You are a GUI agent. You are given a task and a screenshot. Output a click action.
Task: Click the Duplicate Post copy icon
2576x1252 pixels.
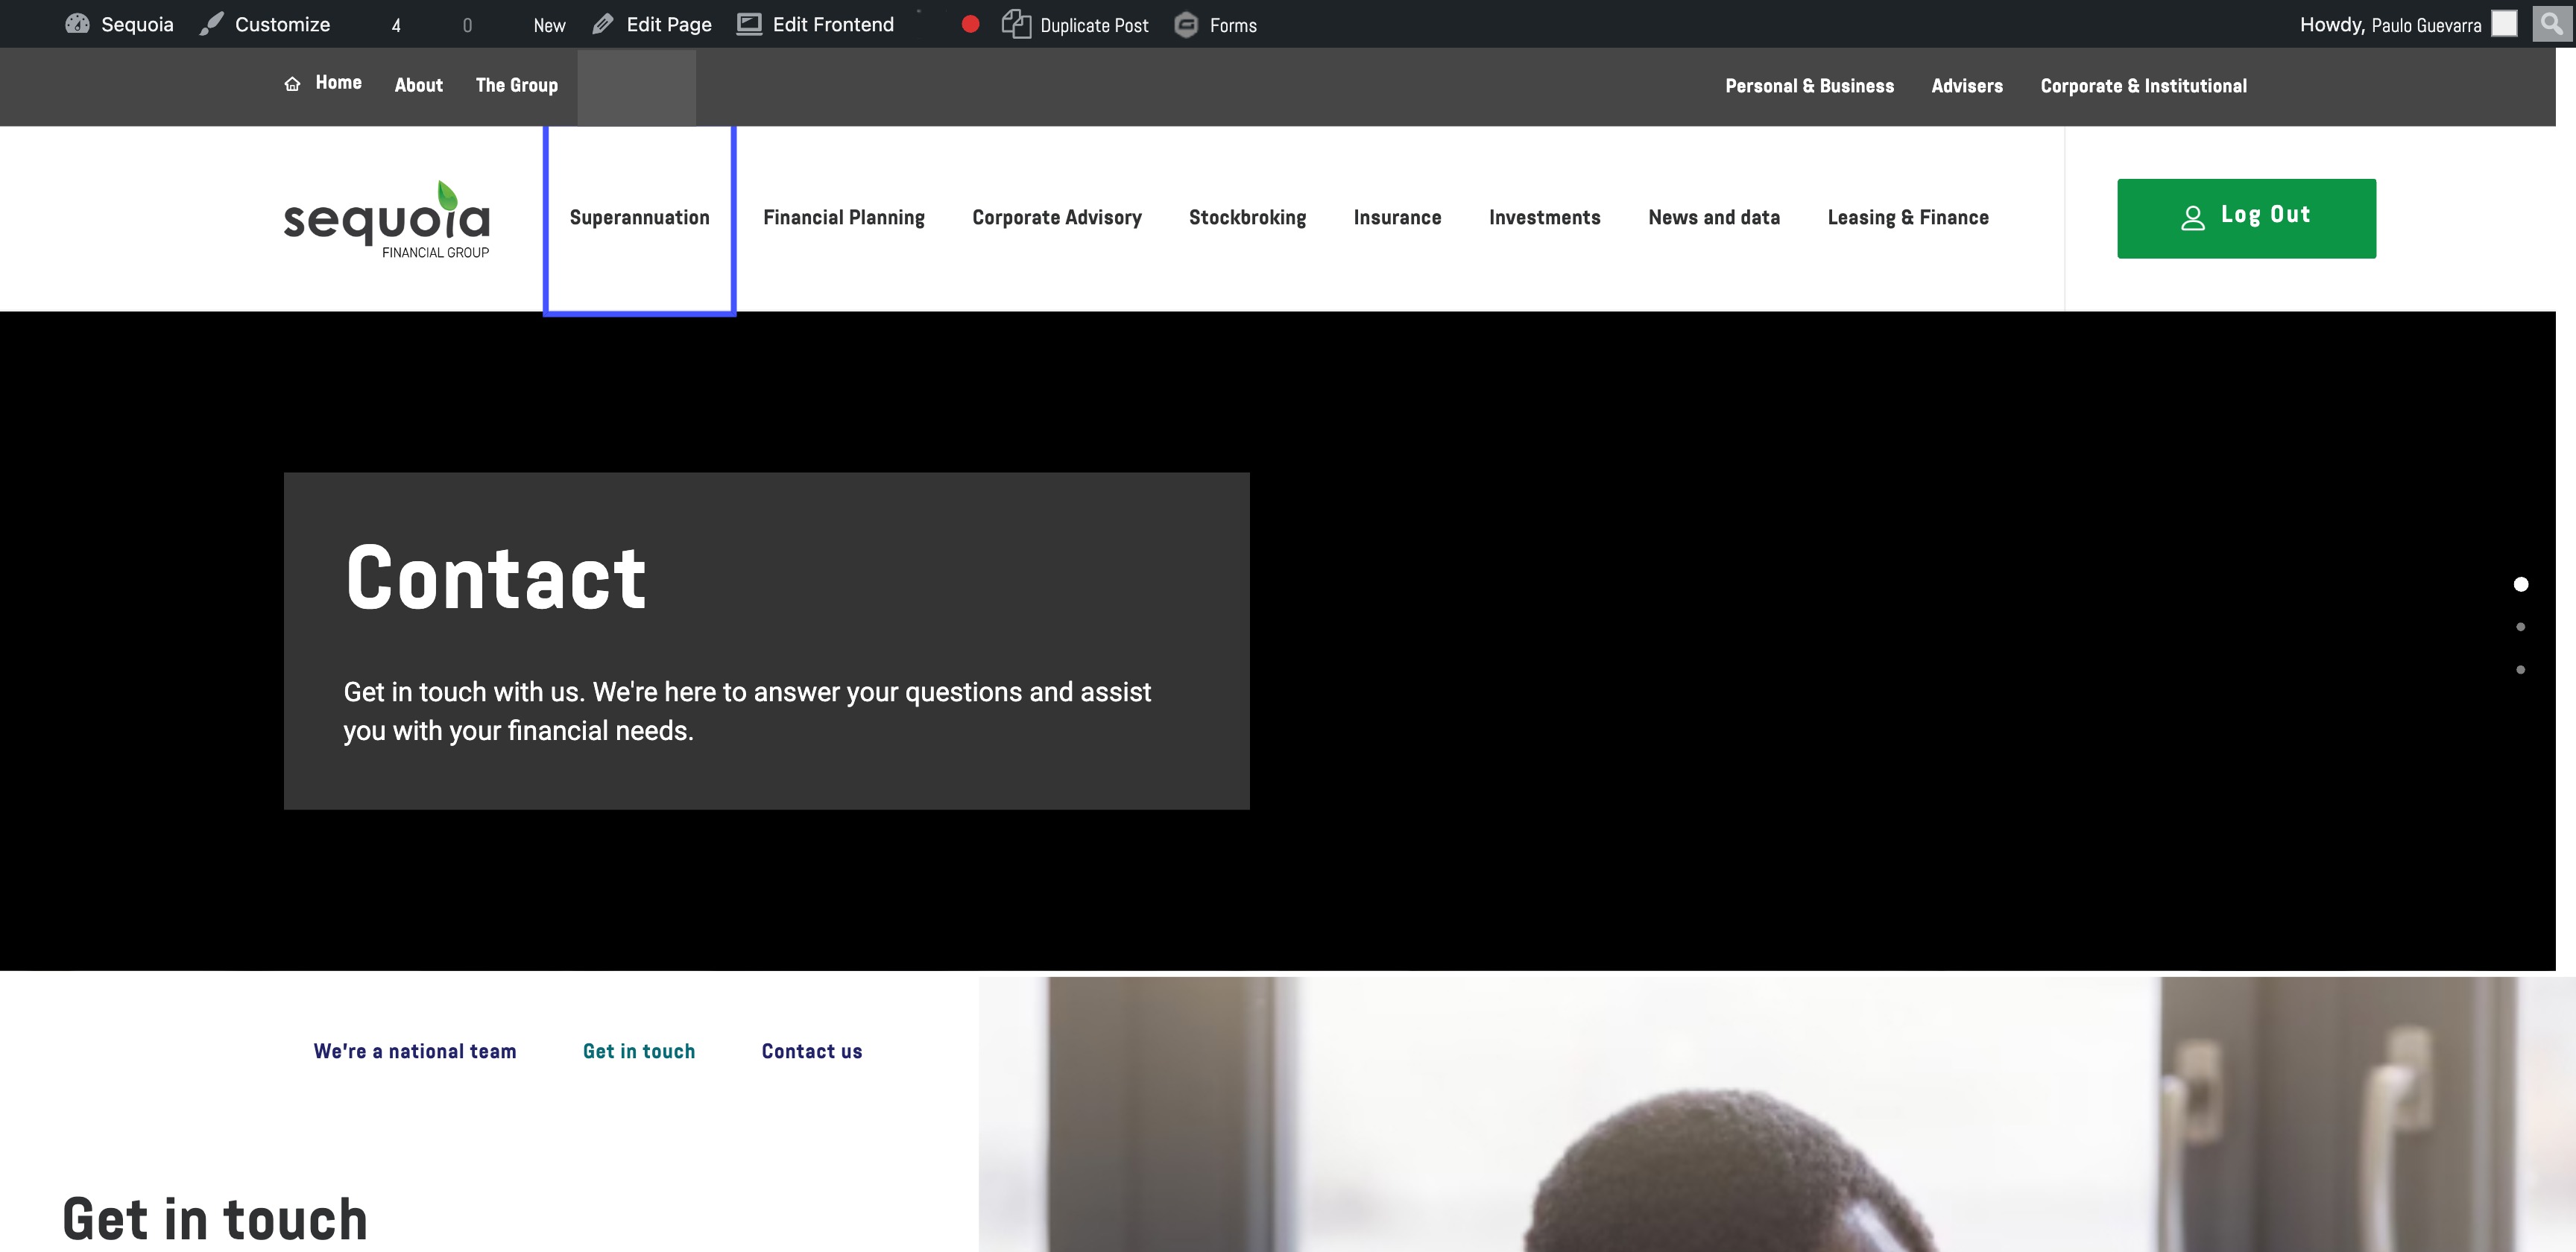point(1016,24)
